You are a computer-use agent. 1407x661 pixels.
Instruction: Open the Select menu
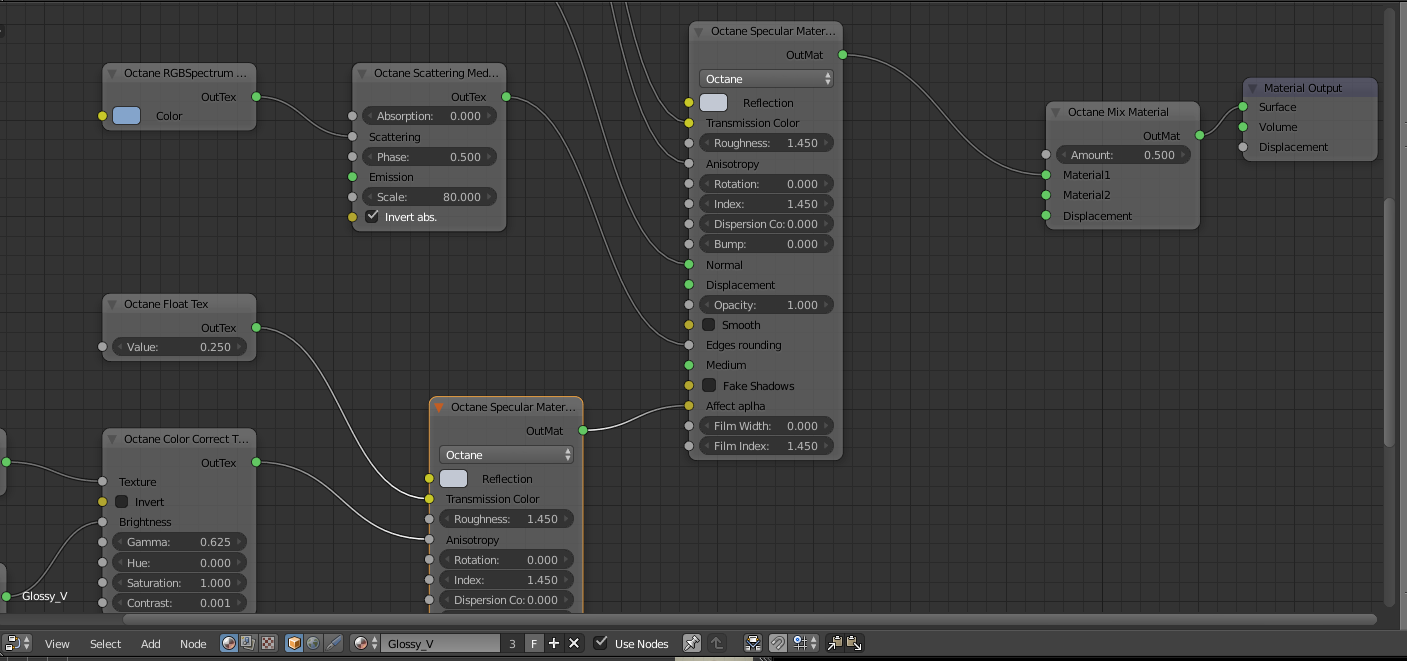coord(105,643)
